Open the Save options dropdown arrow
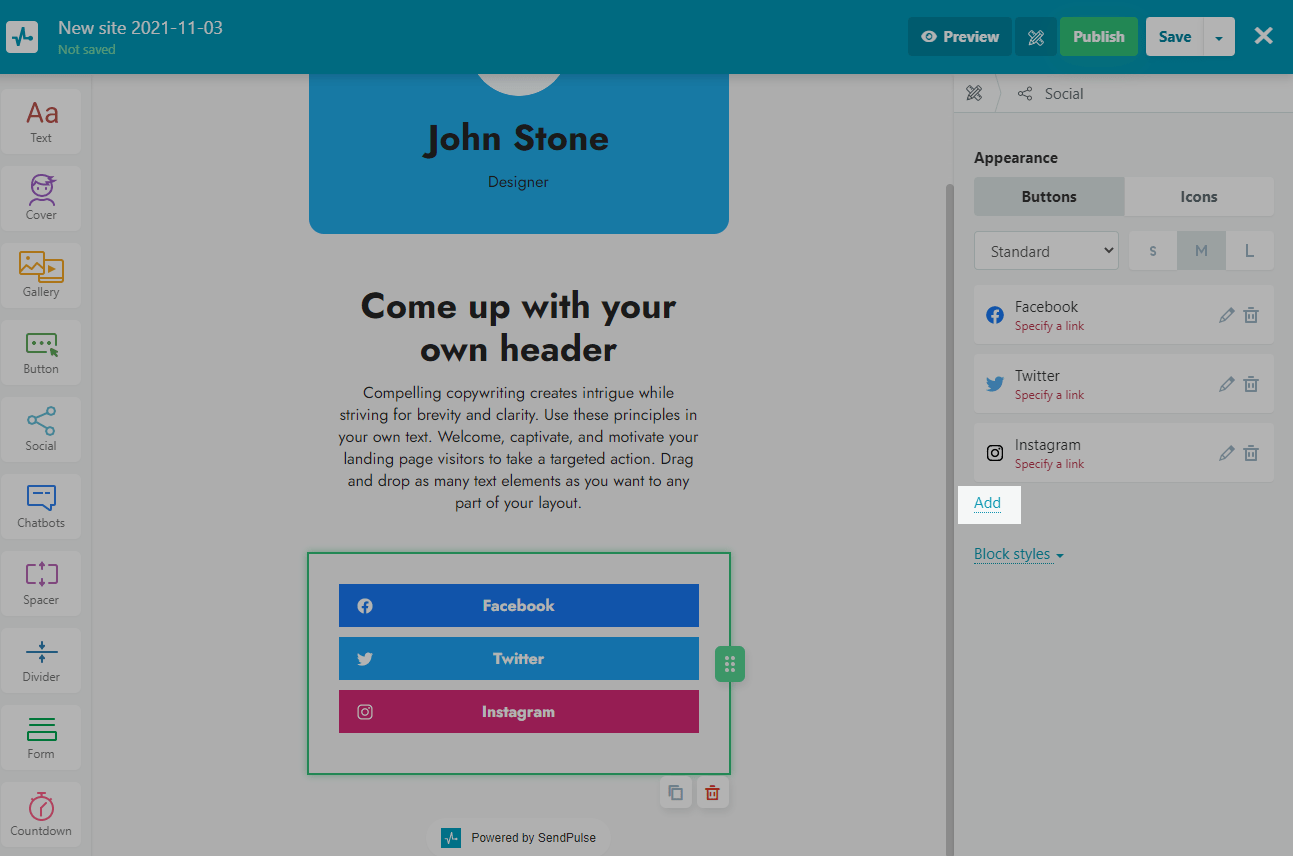 click(1218, 37)
